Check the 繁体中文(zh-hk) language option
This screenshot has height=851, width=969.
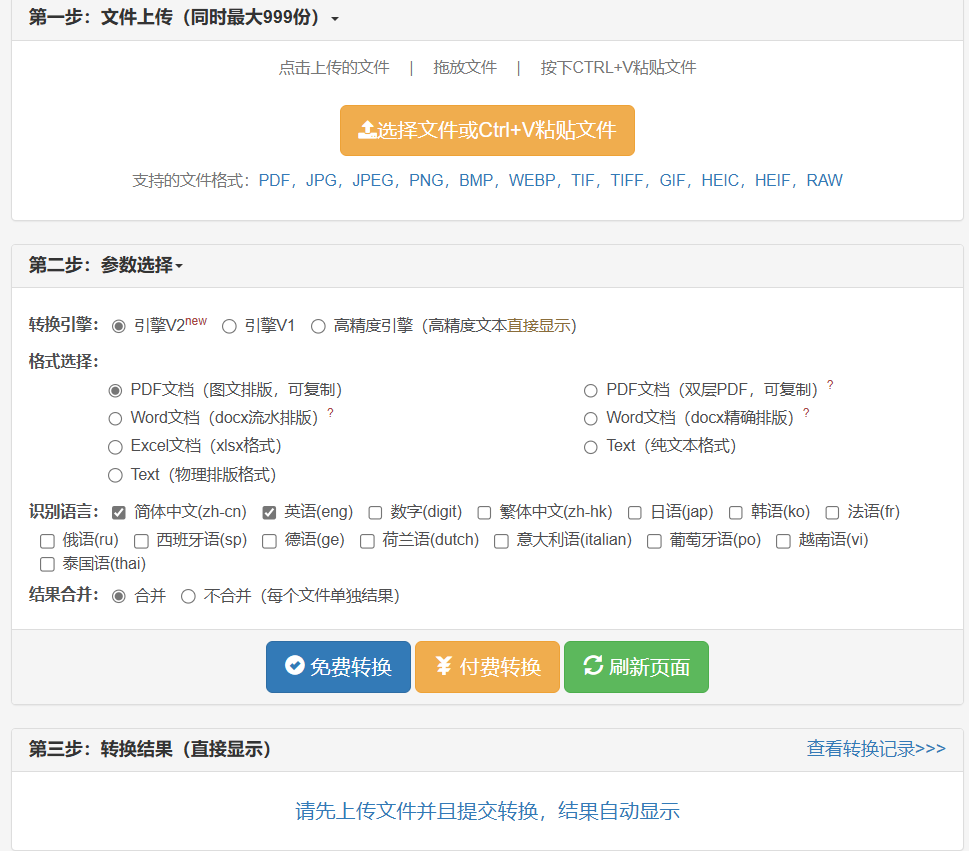(484, 512)
